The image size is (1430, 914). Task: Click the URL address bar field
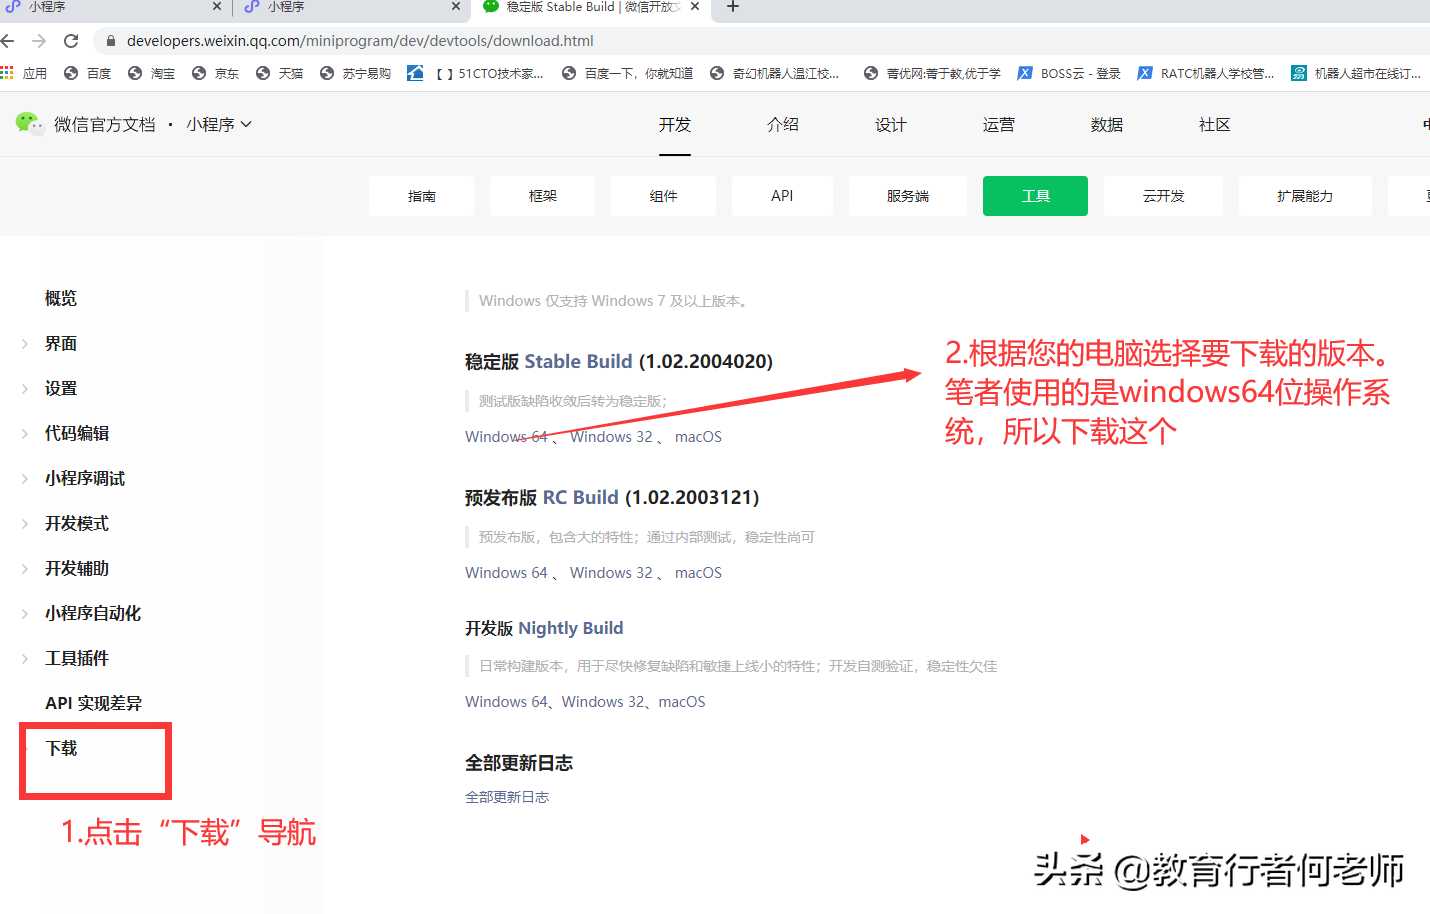760,41
